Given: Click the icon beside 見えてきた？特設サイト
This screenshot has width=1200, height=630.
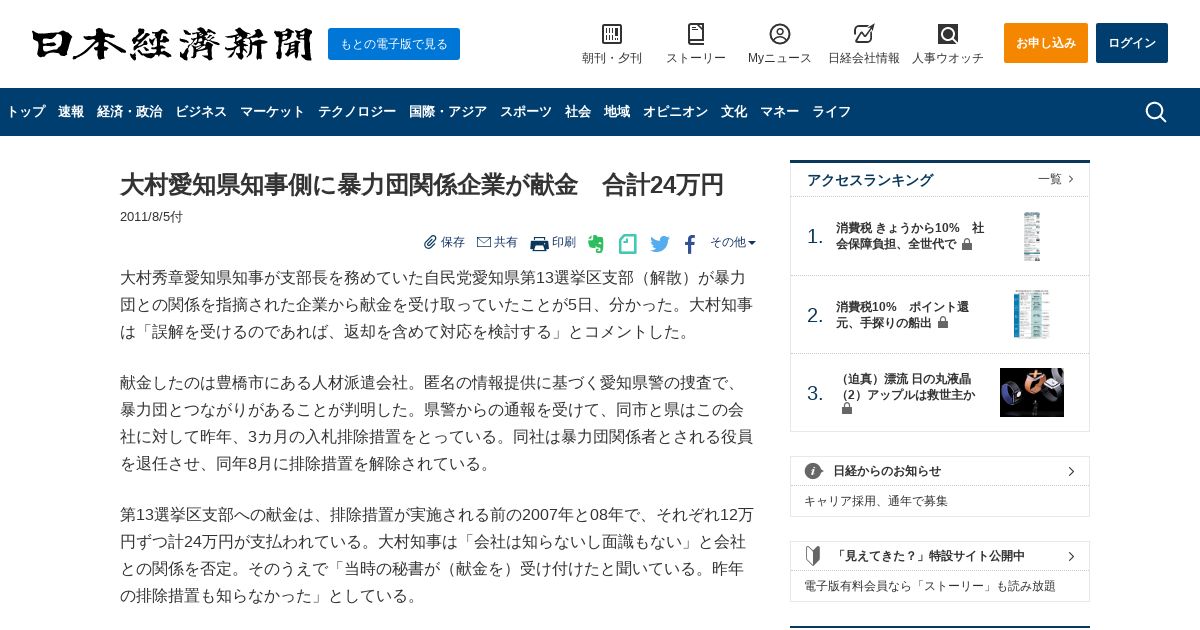Looking at the screenshot, I should pyautogui.click(x=813, y=556).
